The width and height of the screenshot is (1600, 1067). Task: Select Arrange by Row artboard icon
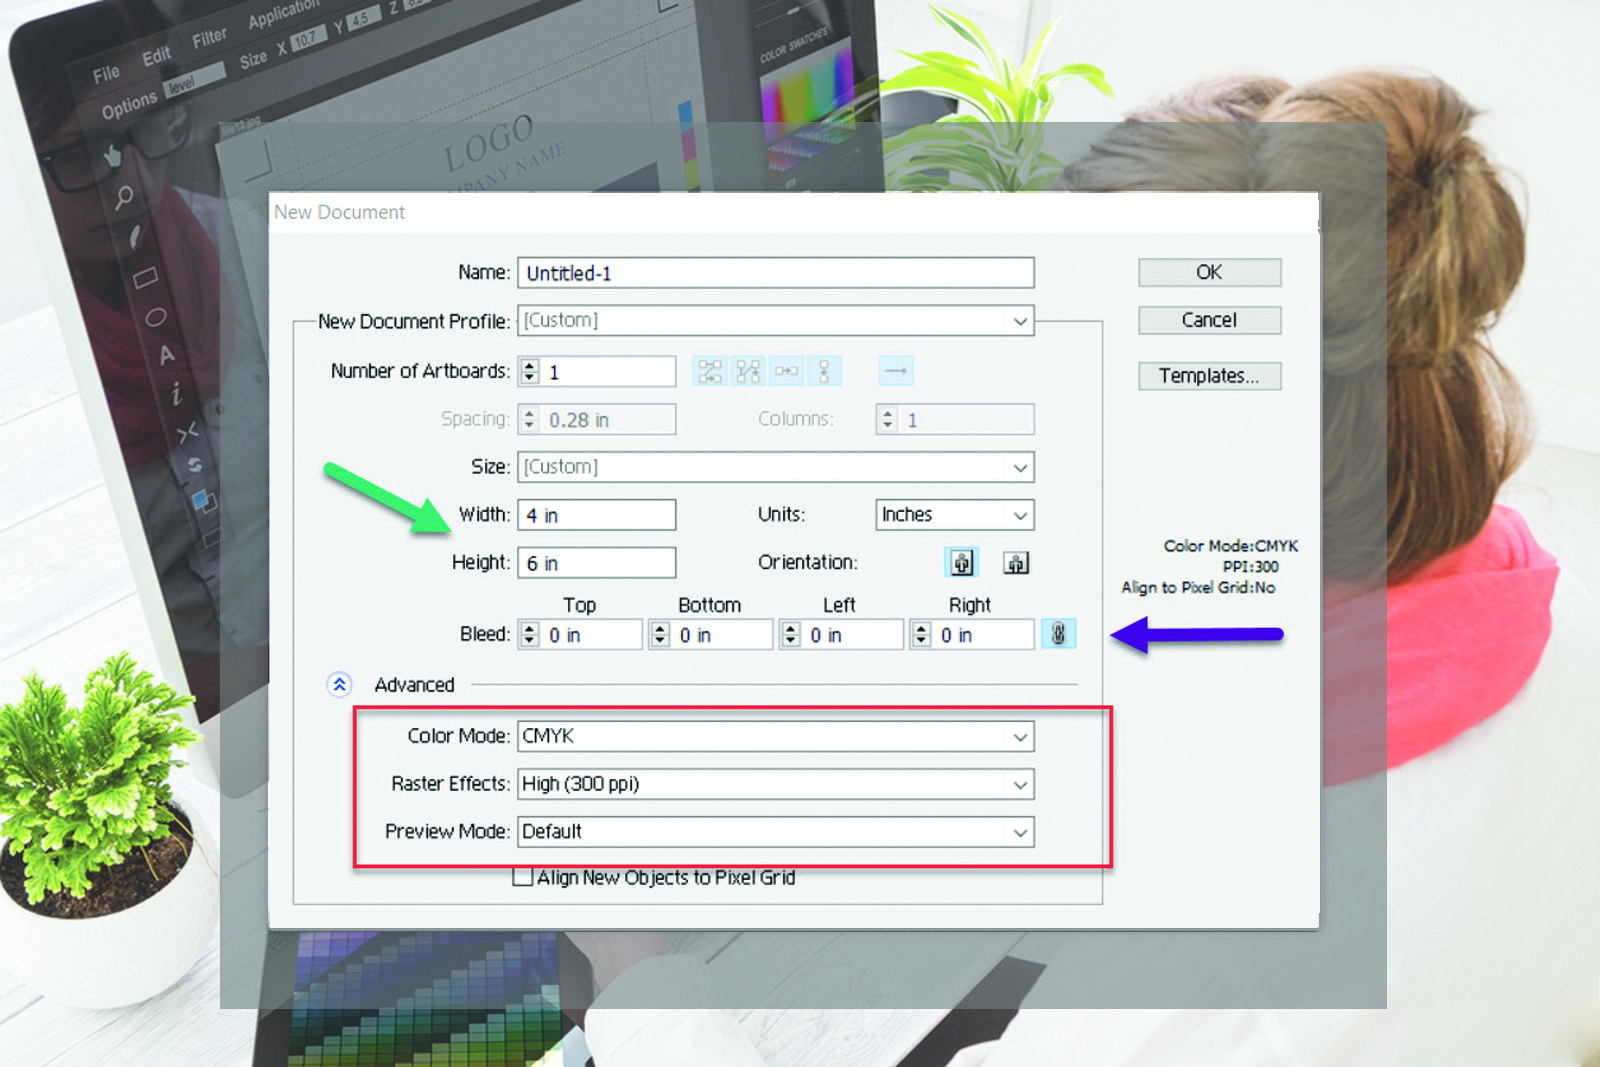point(786,371)
